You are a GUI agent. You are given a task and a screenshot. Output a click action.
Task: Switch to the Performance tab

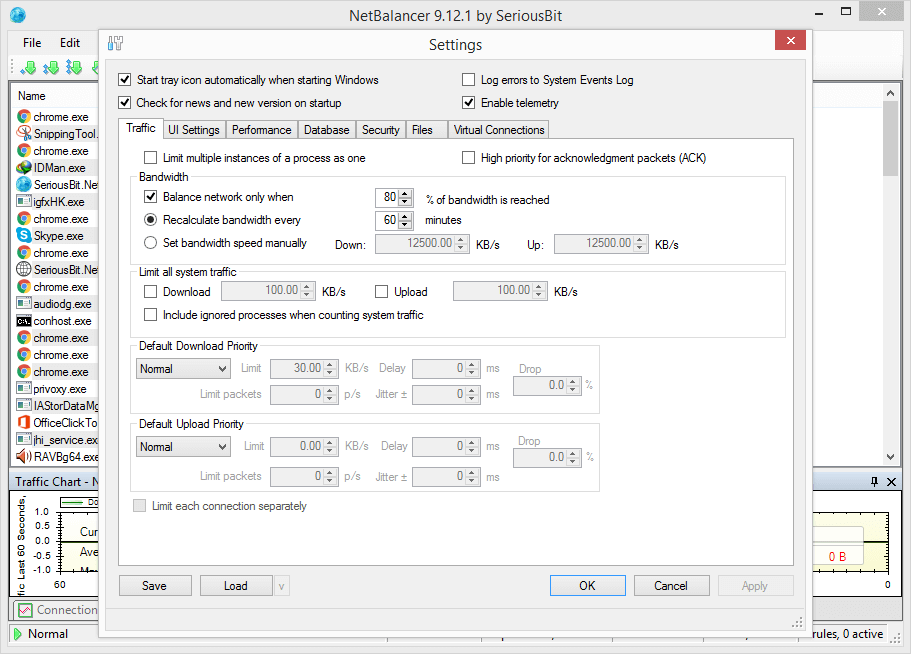[261, 130]
